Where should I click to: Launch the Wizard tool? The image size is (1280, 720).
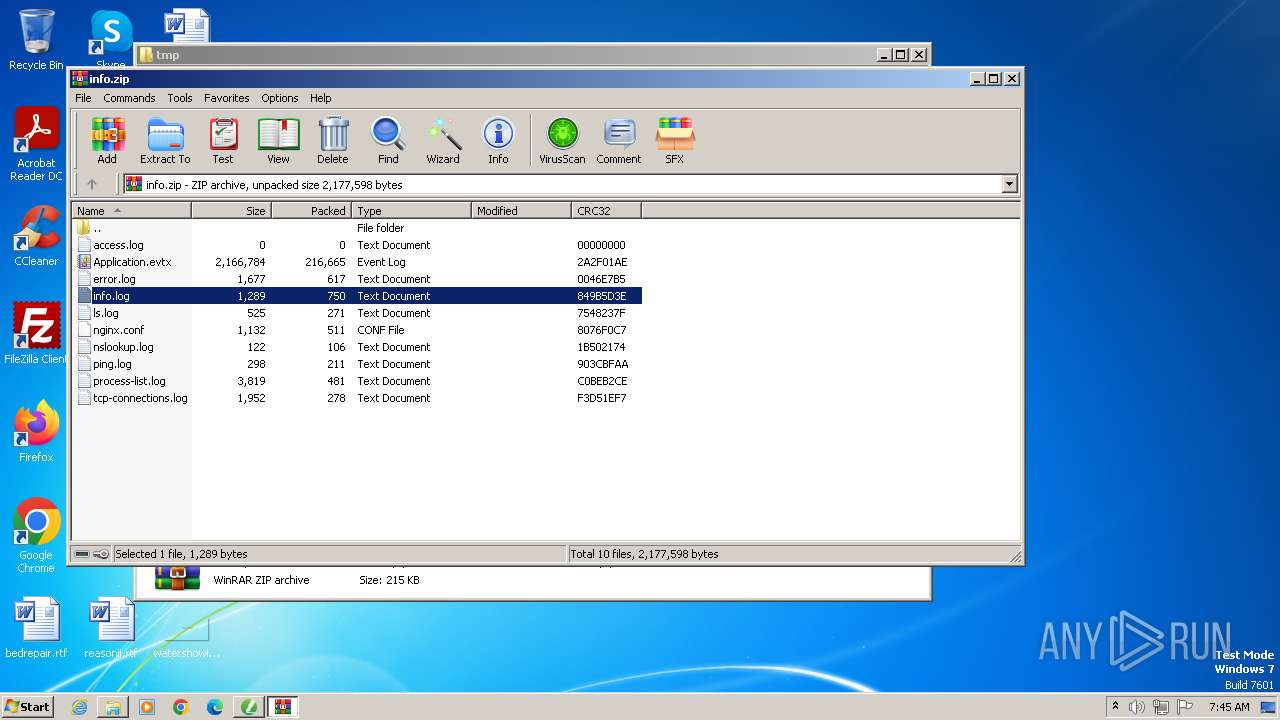tap(443, 141)
